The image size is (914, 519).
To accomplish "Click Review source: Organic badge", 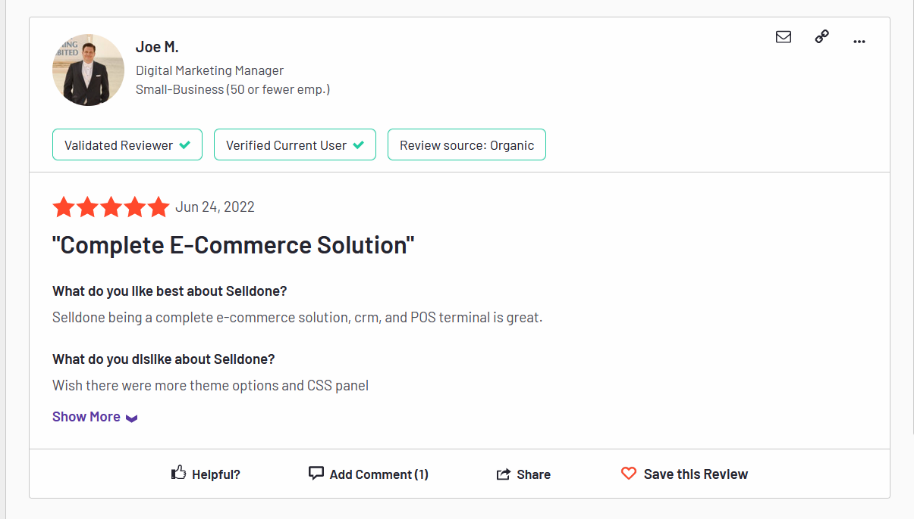I will [x=466, y=145].
